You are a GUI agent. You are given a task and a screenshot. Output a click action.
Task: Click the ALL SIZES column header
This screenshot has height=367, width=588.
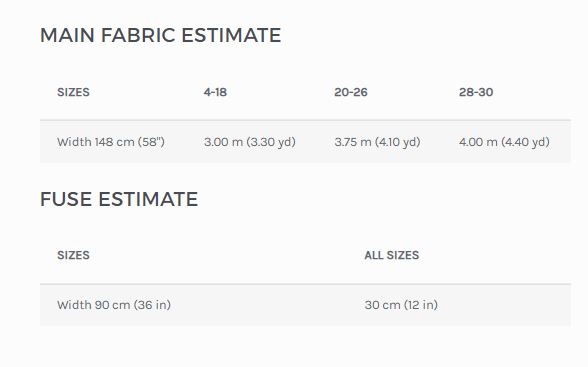click(392, 255)
